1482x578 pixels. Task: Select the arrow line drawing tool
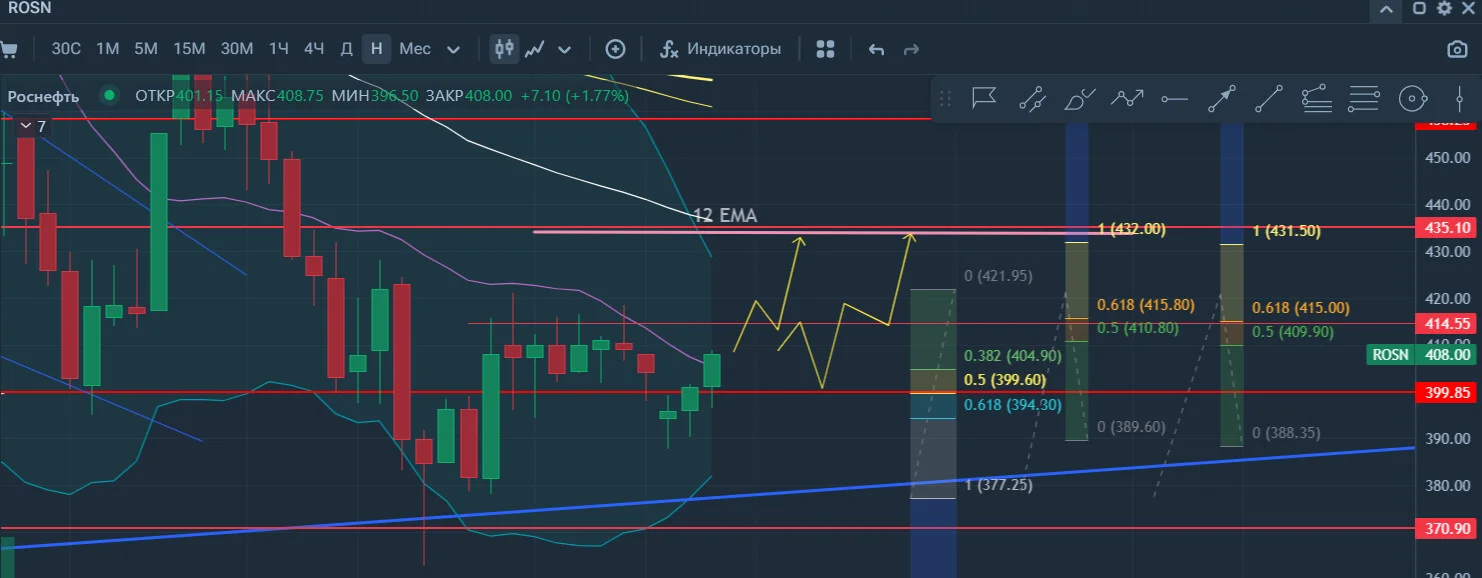pyautogui.click(x=1222, y=98)
